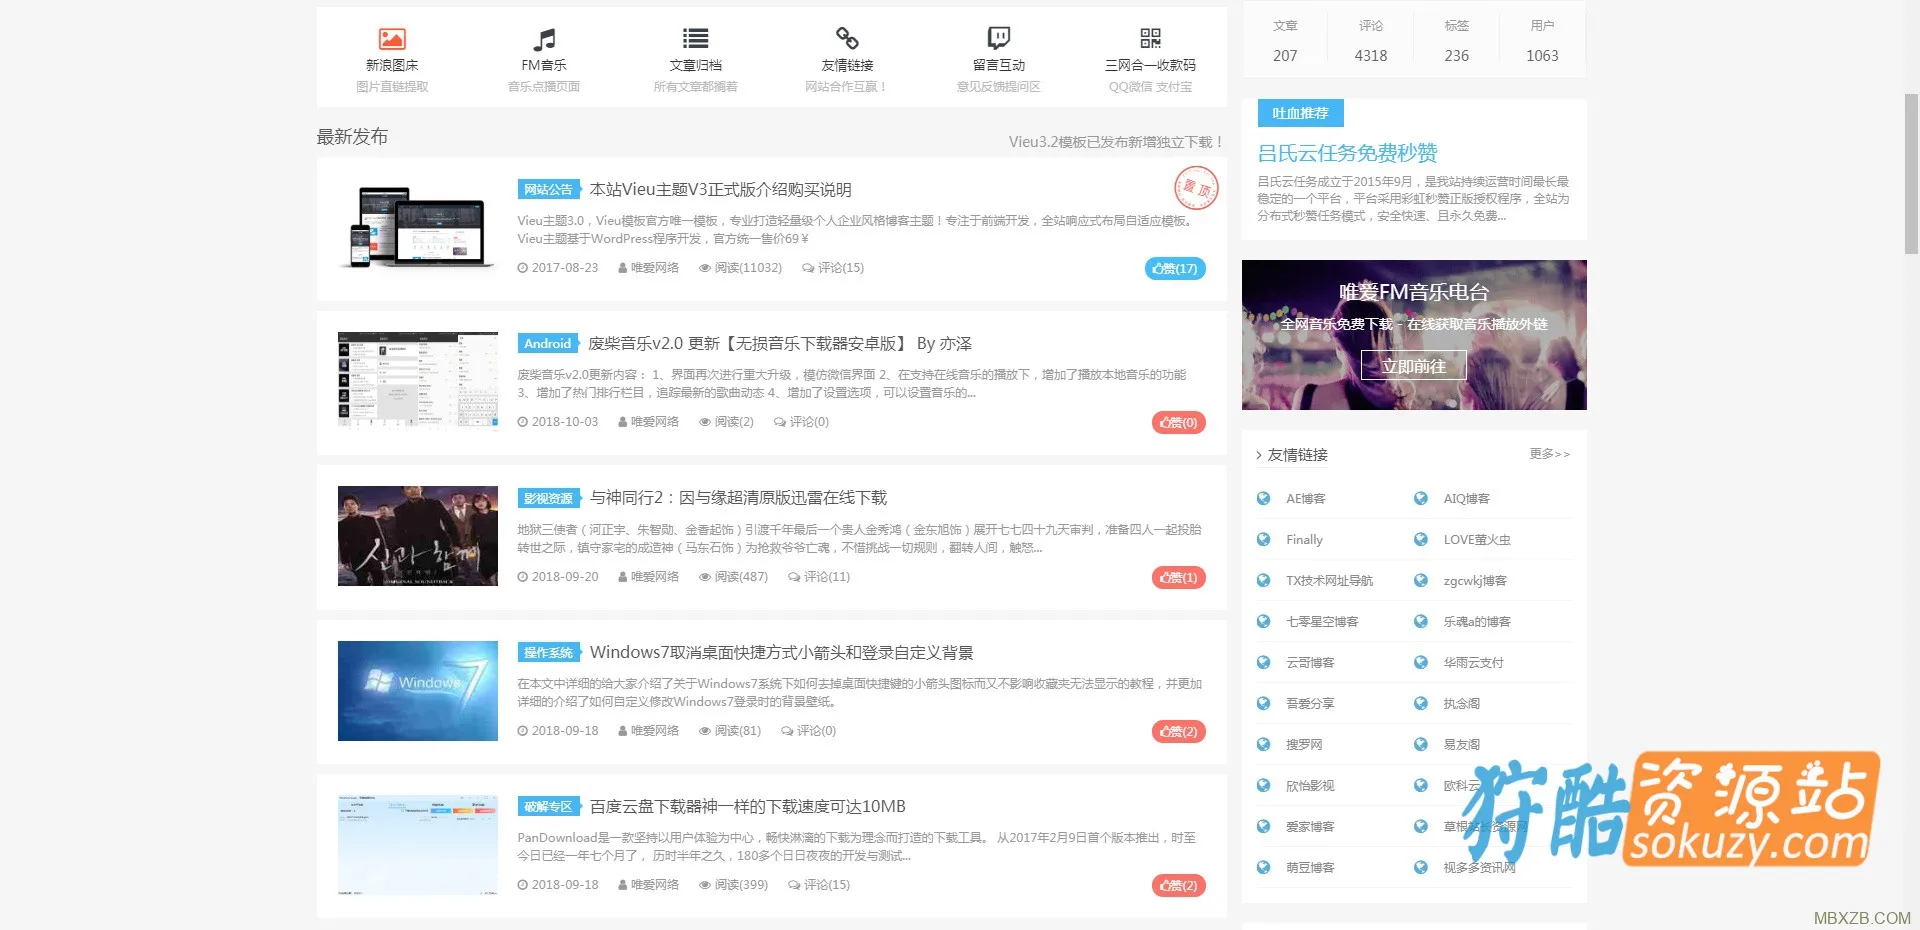Screen dimensions: 1920x930
Task: Open article 本站Vieu主题V3正式版介绍购买说明
Action: click(721, 189)
